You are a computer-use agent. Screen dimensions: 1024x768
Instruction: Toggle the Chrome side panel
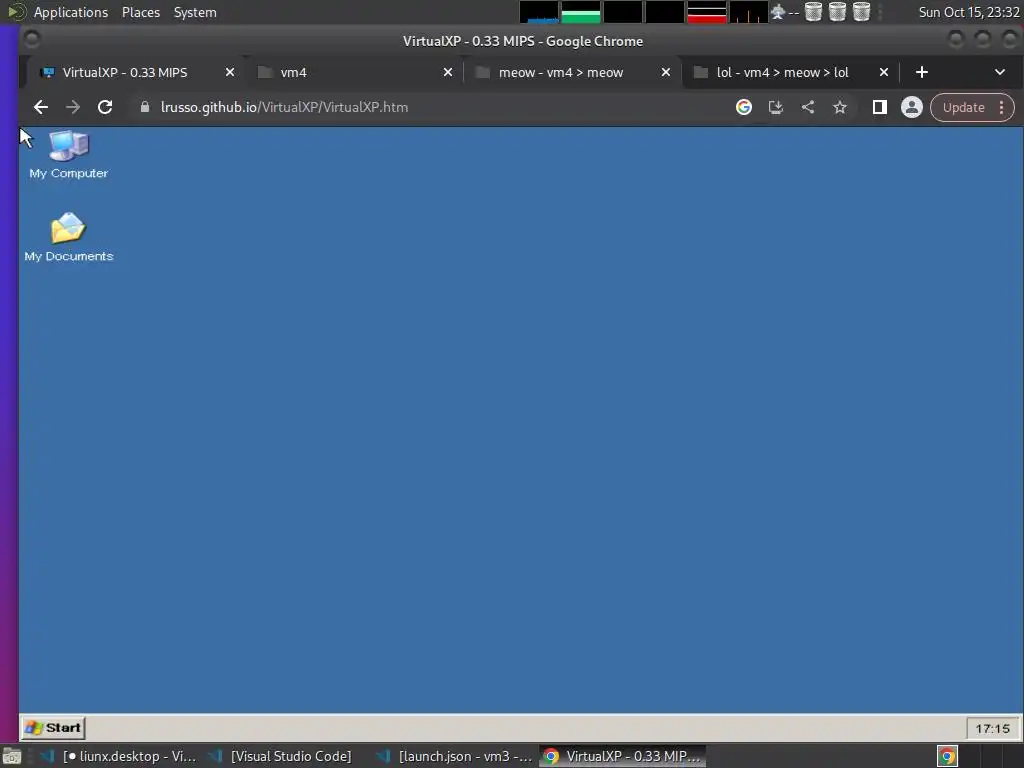click(880, 107)
